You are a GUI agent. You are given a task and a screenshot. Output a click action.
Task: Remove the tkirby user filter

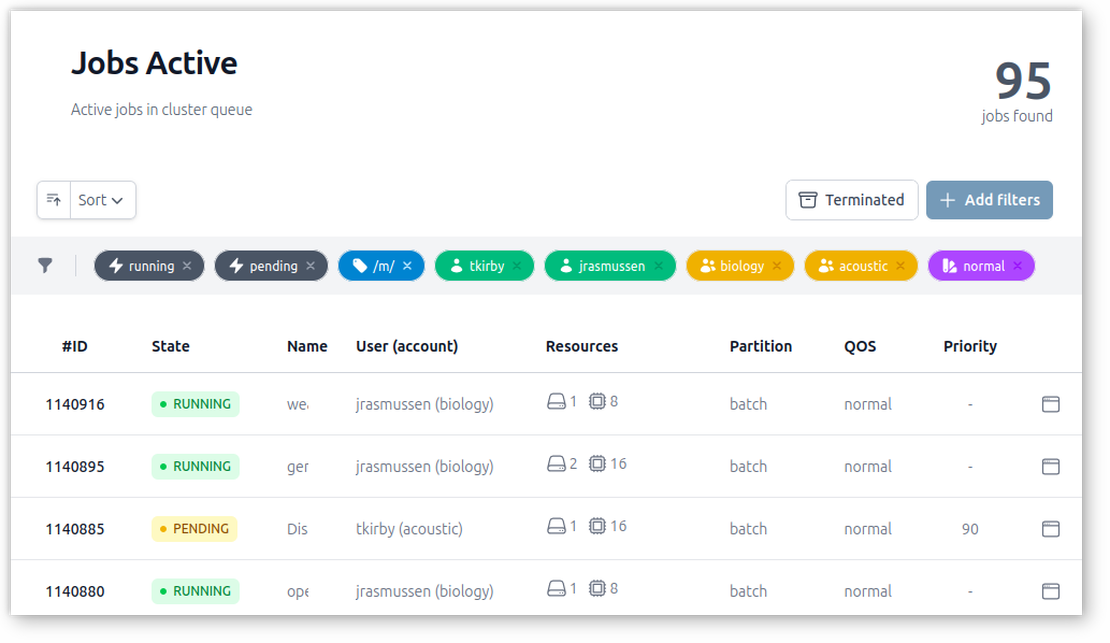[x=517, y=266]
